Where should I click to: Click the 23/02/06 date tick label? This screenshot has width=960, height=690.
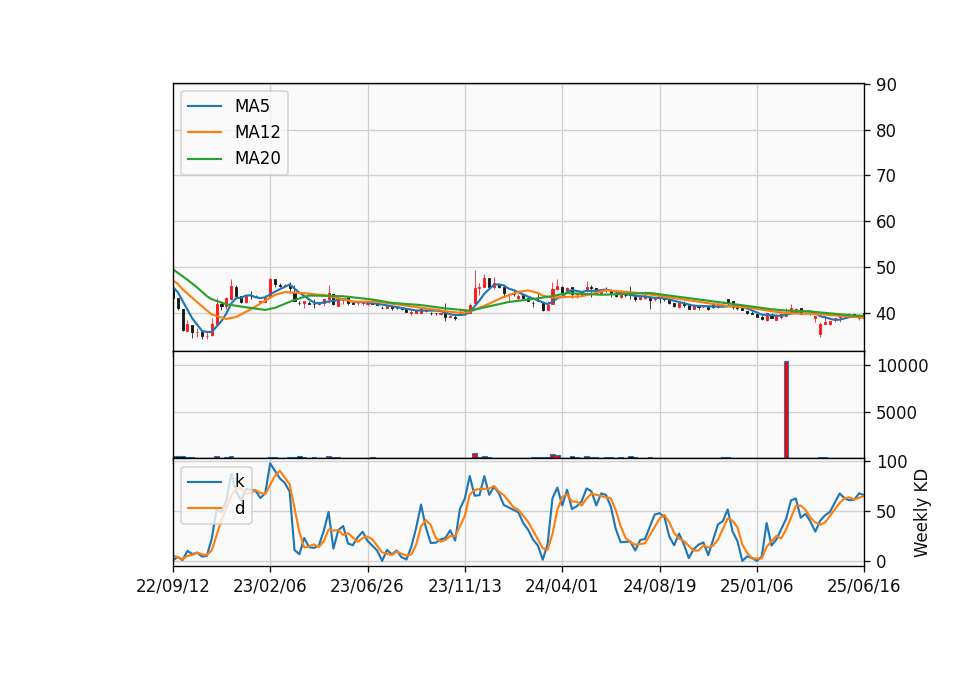[269, 587]
